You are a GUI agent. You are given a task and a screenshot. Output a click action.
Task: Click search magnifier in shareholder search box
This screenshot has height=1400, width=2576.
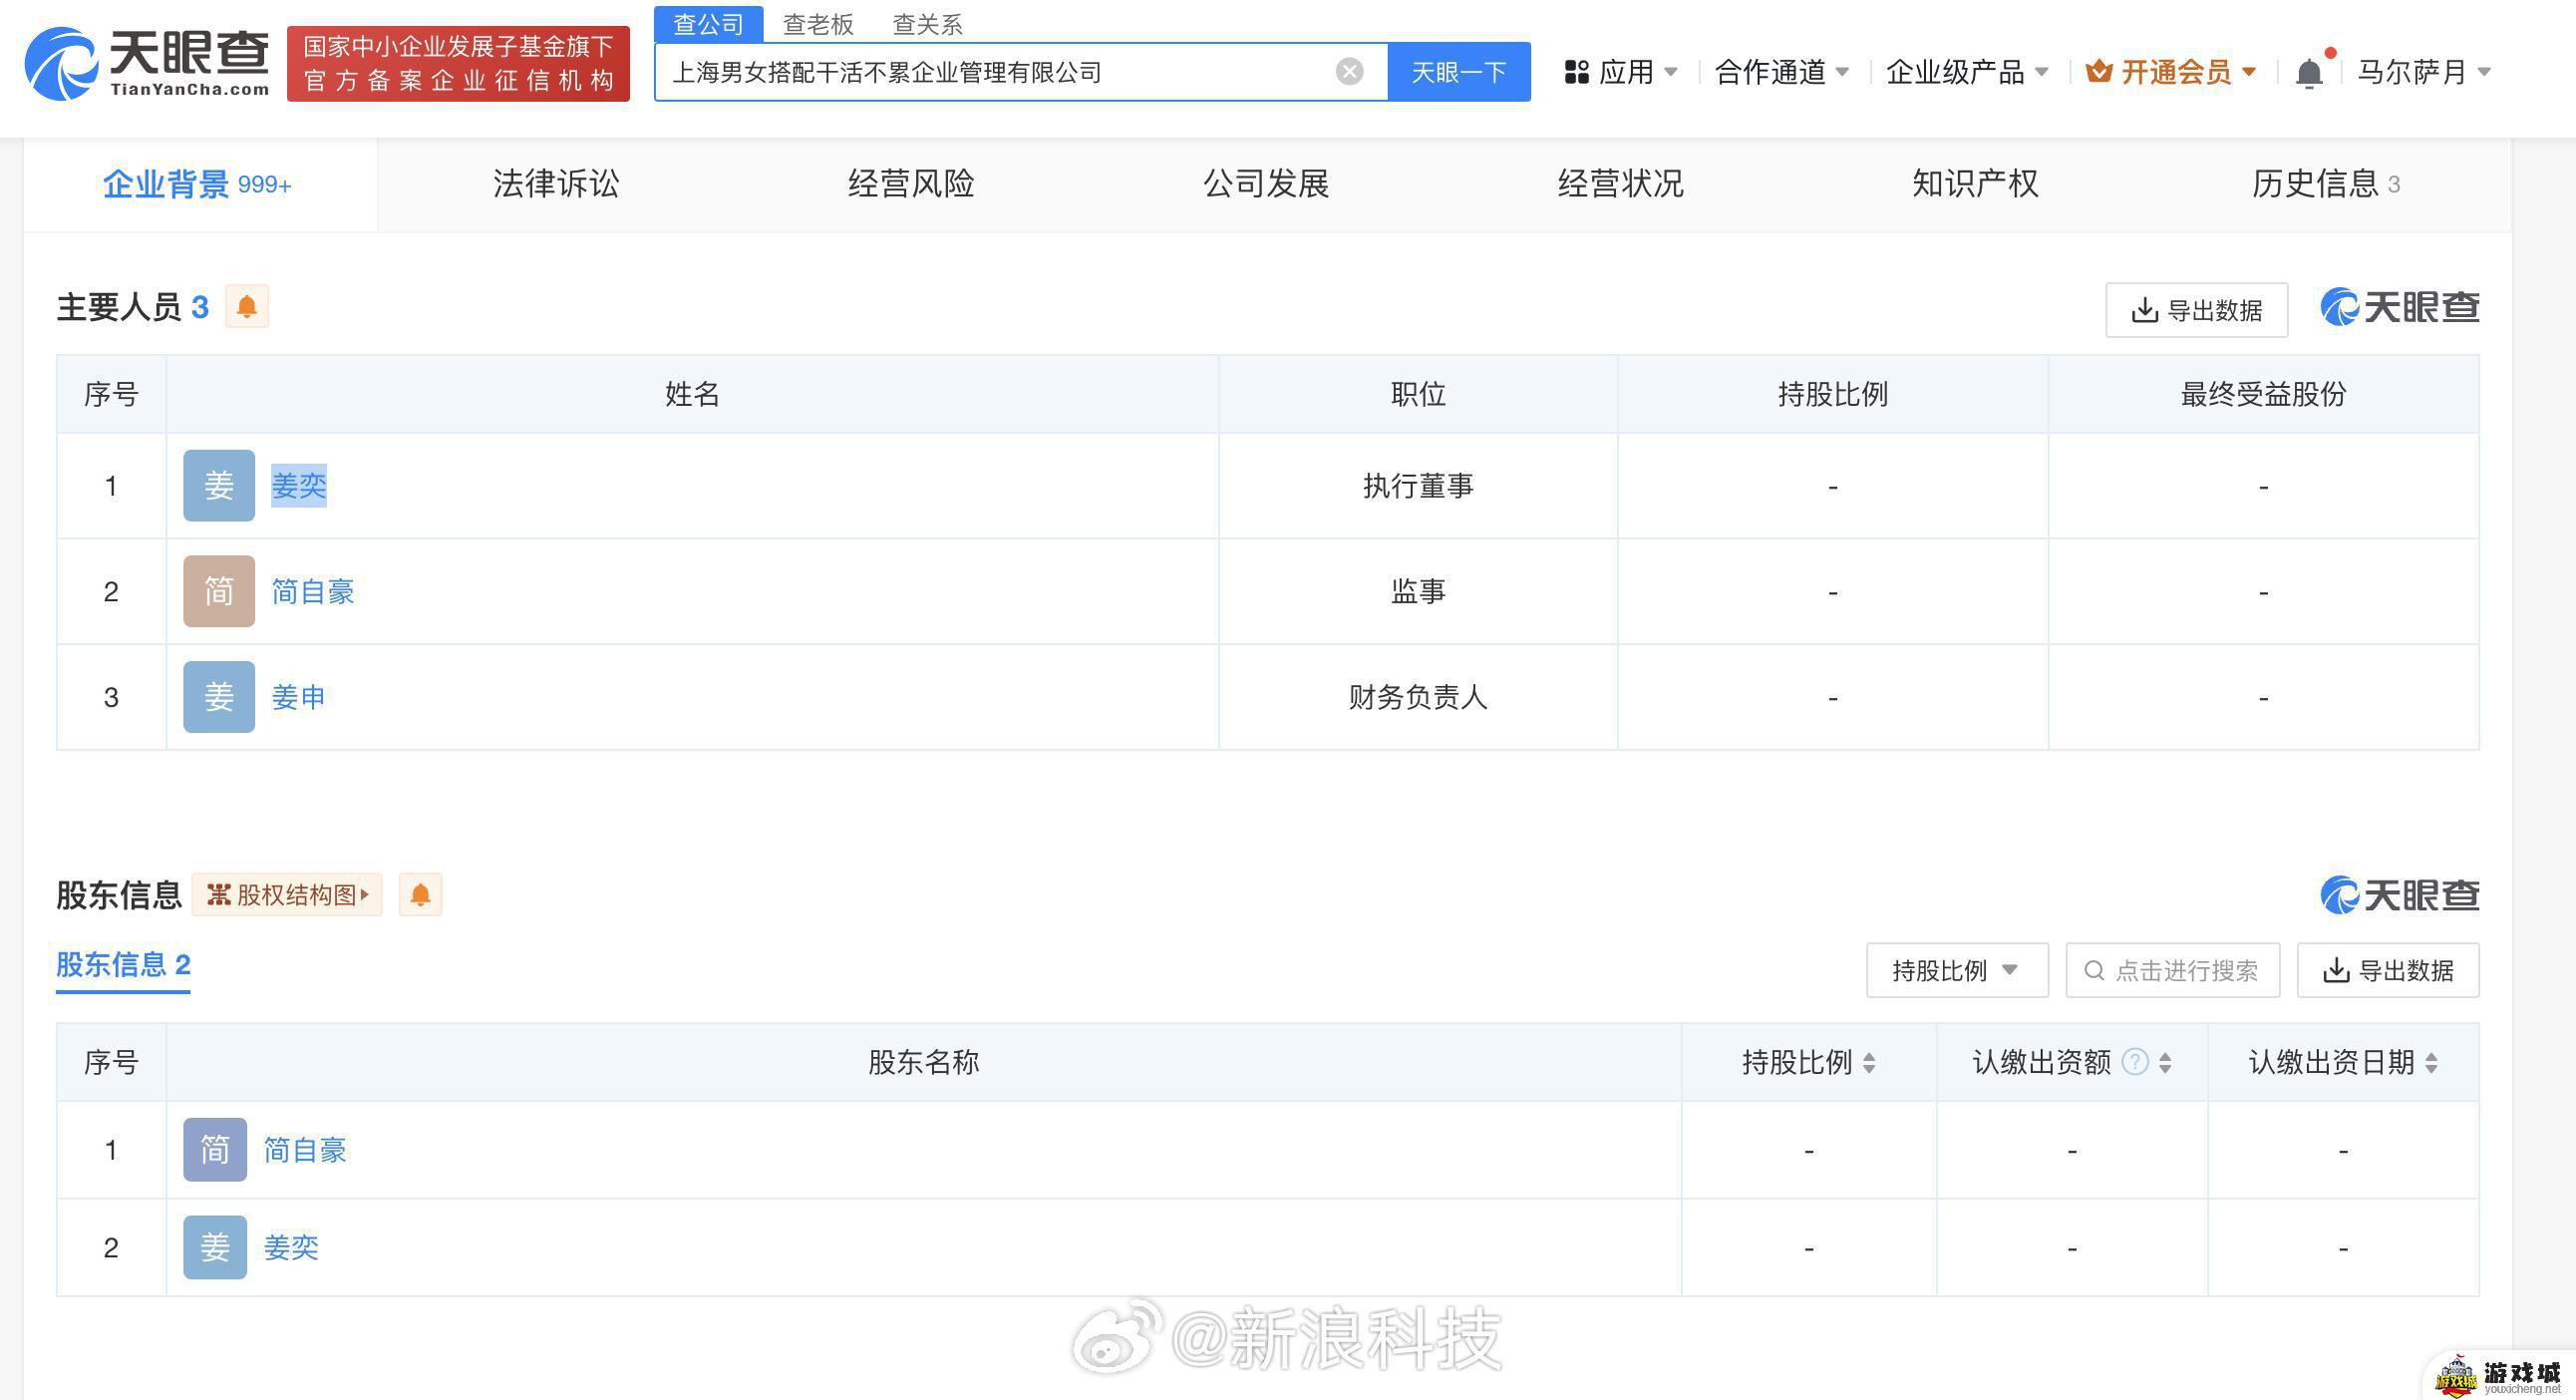point(2094,970)
